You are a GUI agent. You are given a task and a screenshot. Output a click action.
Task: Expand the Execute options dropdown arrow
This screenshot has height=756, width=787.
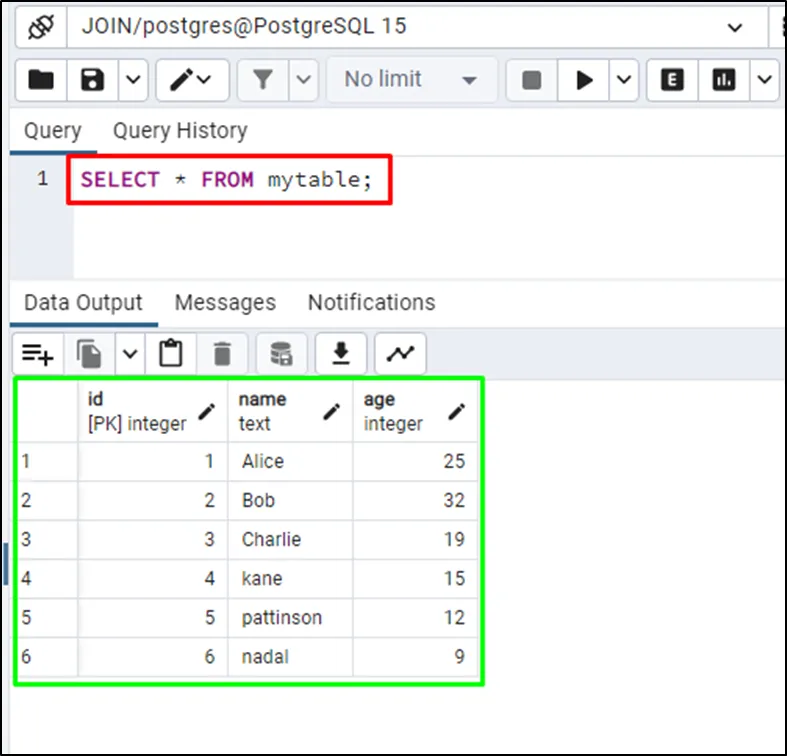624,80
